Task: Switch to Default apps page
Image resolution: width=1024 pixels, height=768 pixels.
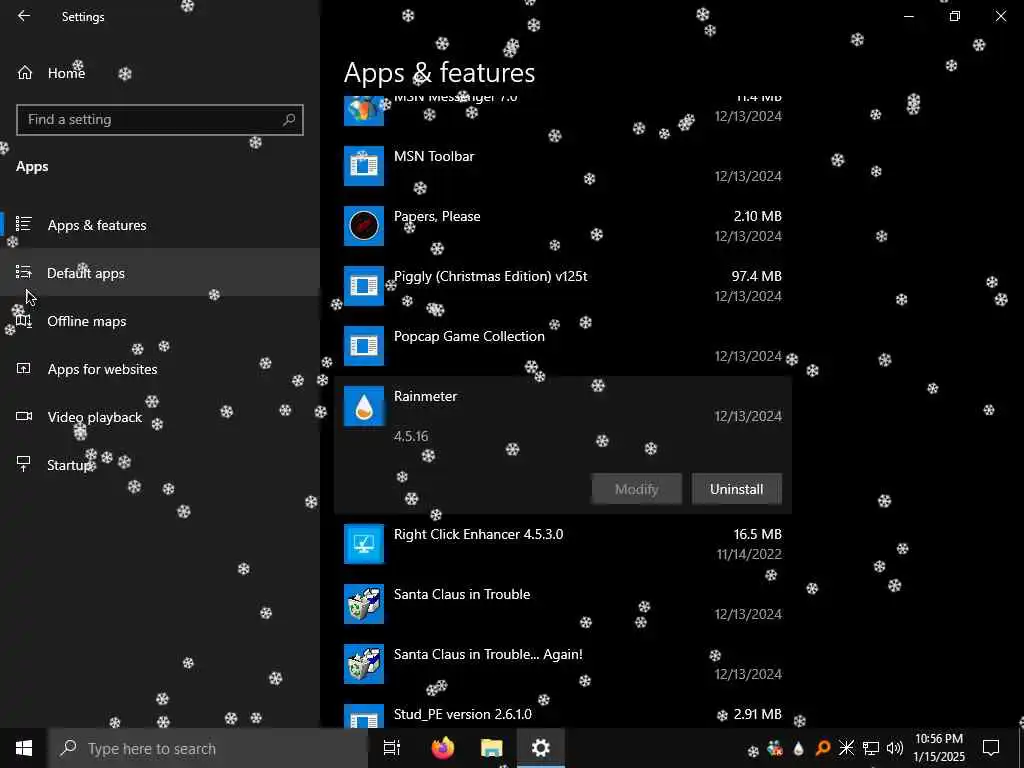Action: point(160,272)
